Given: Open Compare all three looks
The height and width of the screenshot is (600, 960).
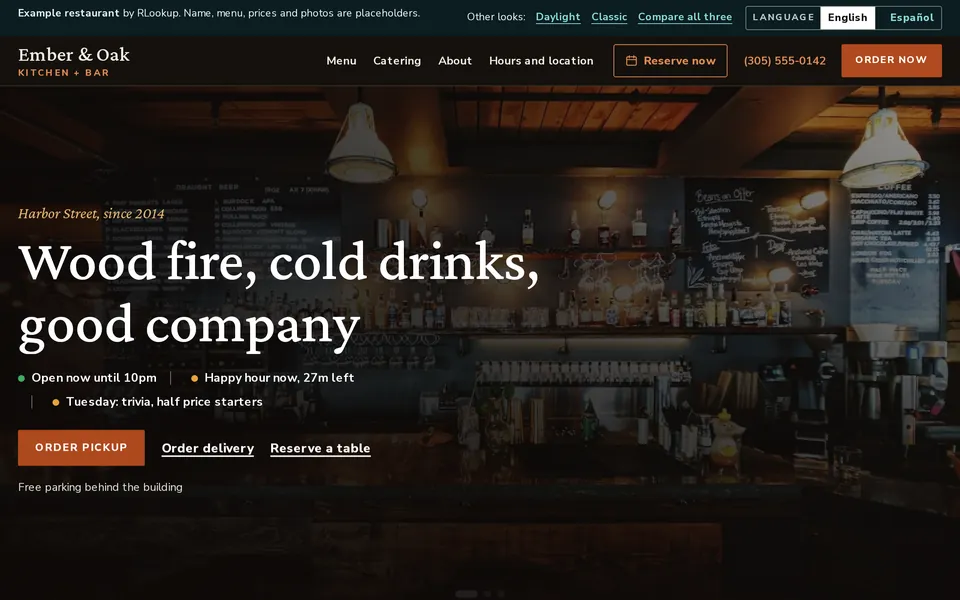Looking at the screenshot, I should (x=684, y=17).
